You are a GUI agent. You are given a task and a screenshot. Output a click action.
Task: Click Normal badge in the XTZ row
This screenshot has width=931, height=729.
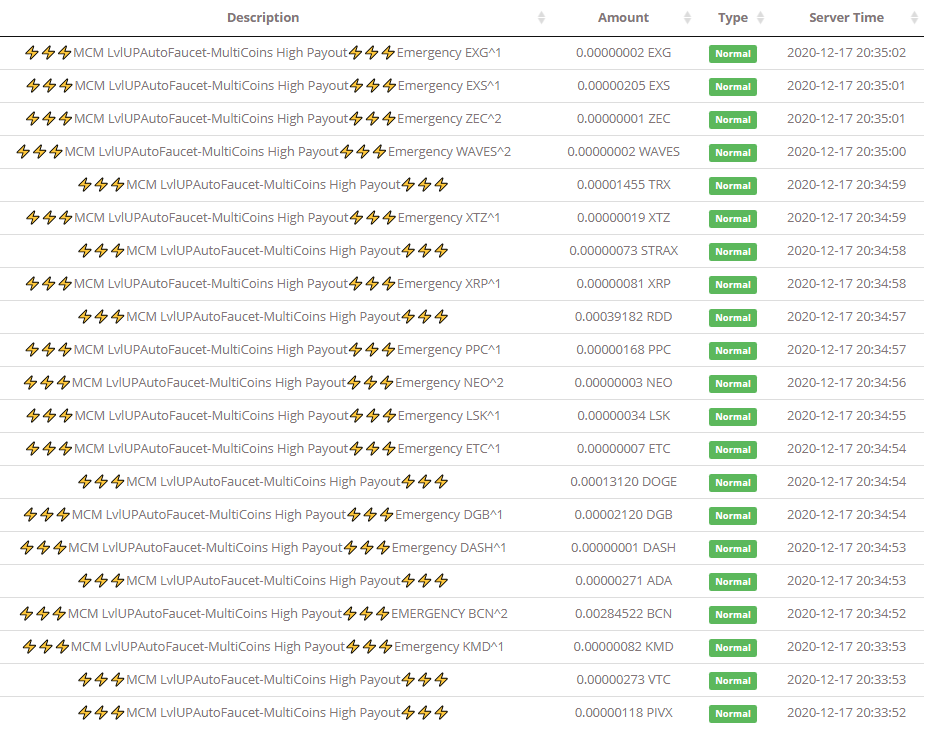(733, 218)
